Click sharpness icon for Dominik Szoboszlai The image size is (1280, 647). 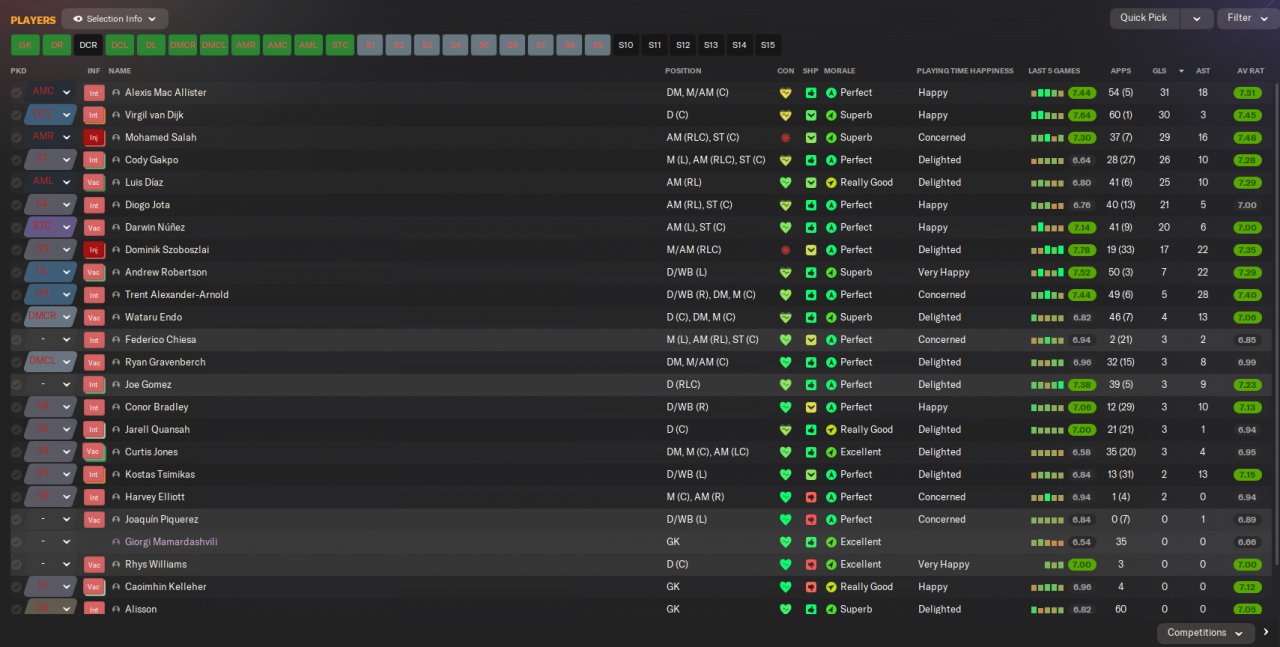[x=811, y=250]
